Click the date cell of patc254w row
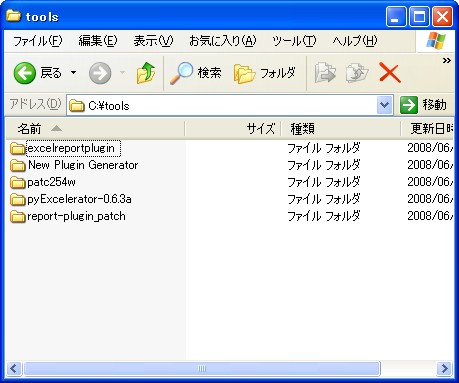459x383 pixels. [x=430, y=182]
